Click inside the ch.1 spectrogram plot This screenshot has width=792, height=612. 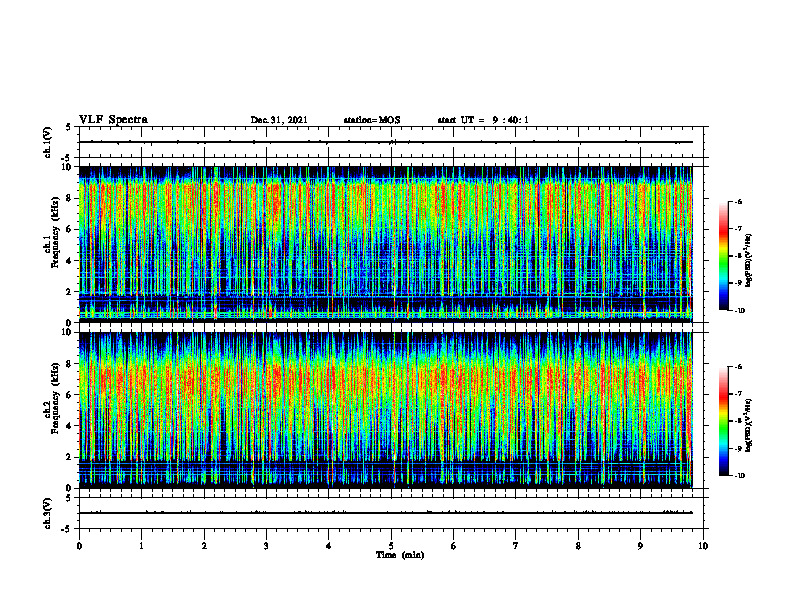(x=386, y=244)
